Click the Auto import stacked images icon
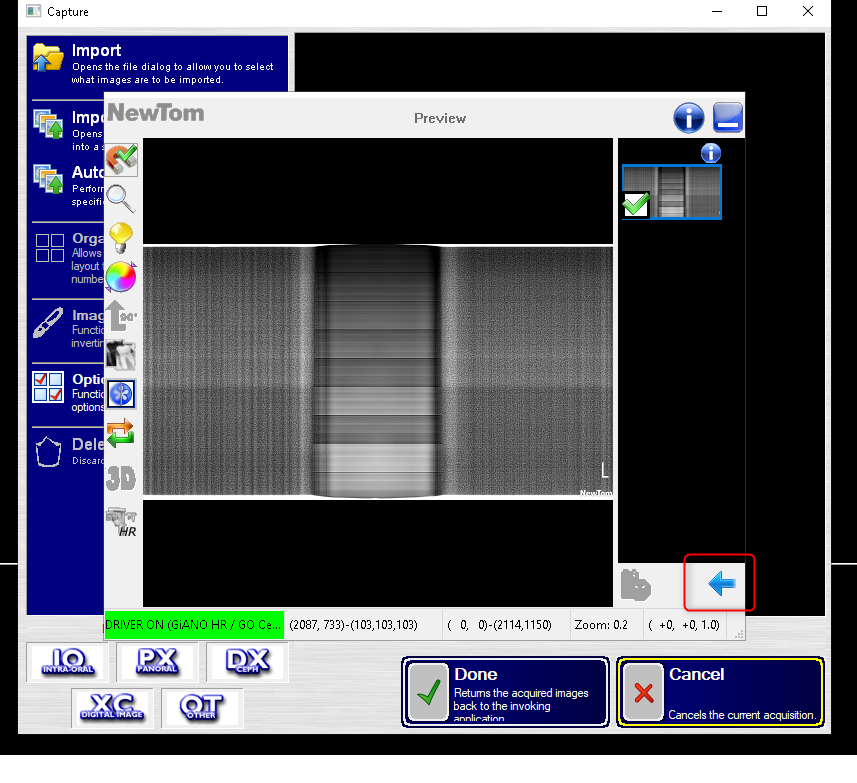Image resolution: width=857 pixels, height=783 pixels. tap(48, 179)
